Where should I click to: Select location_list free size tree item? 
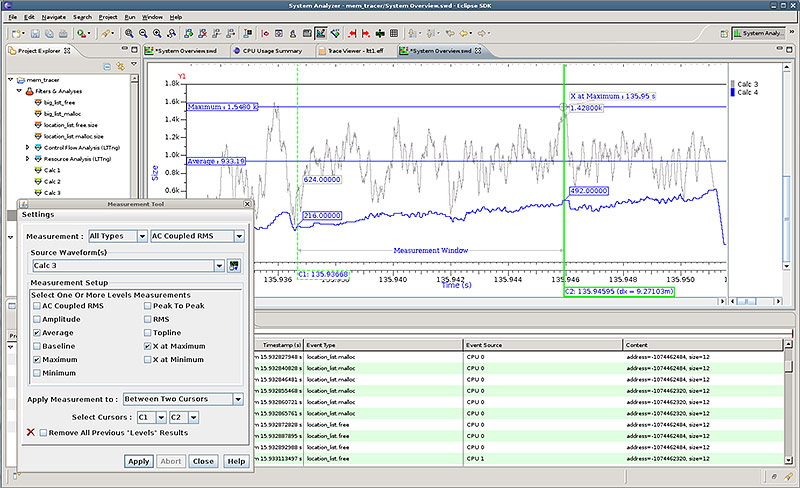click(70, 125)
